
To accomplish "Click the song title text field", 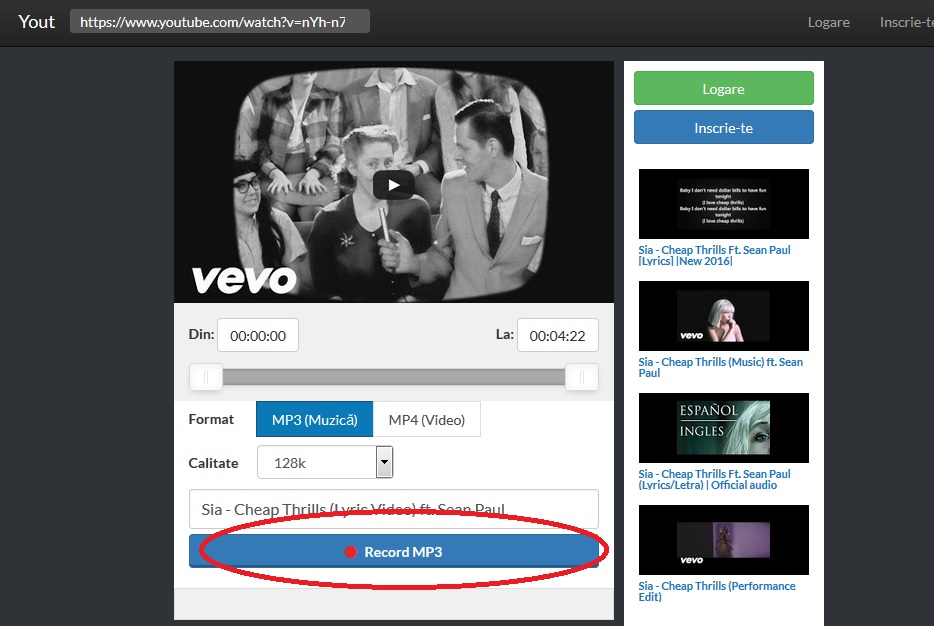I will (393, 509).
